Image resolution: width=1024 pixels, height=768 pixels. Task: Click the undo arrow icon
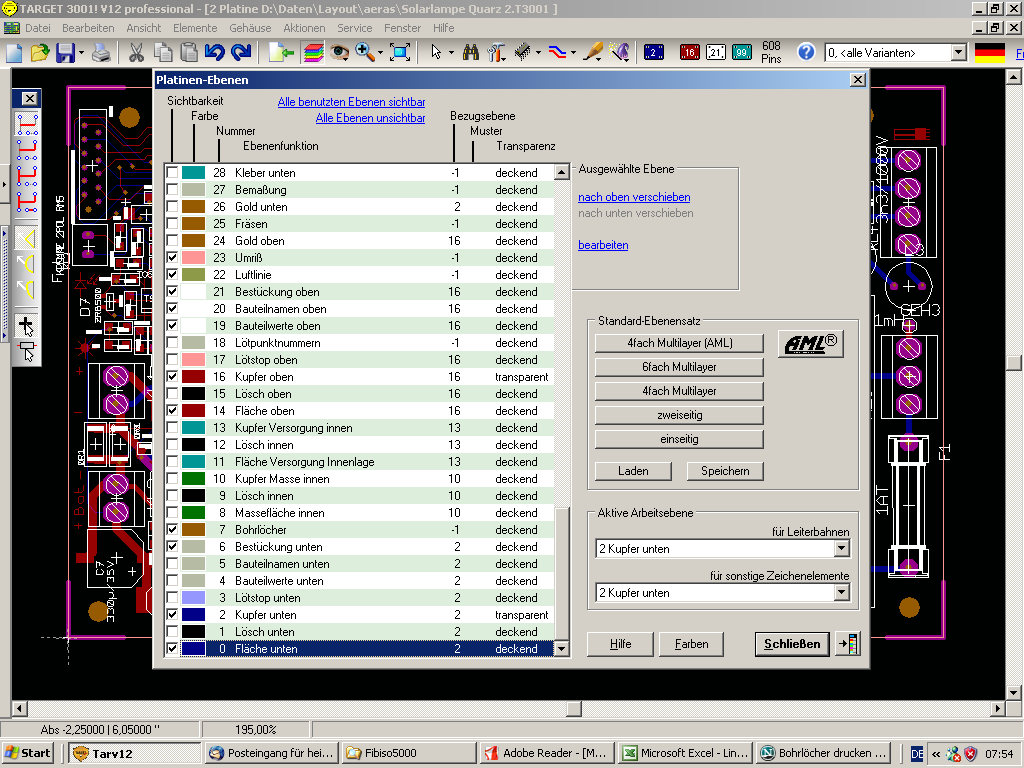click(x=214, y=52)
